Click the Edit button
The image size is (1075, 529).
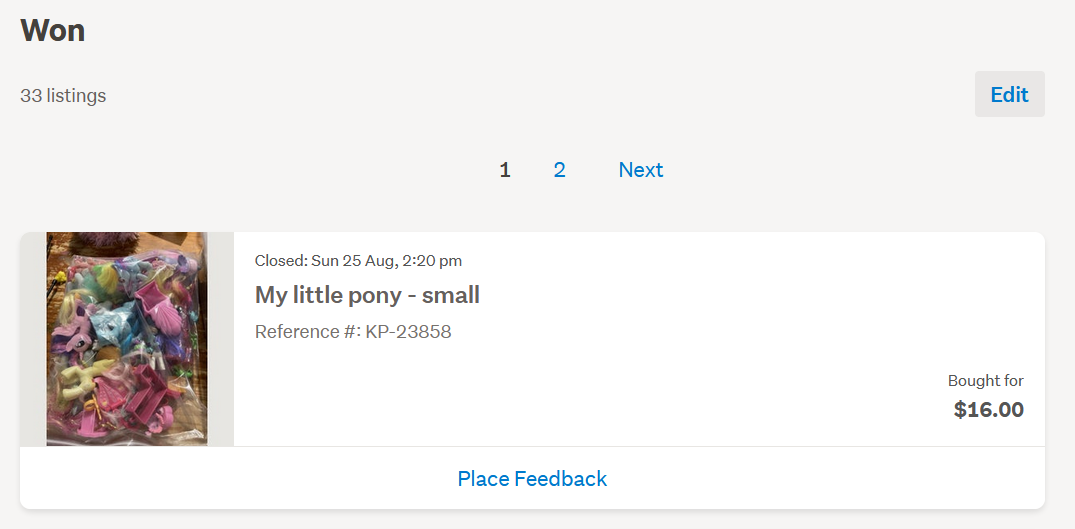pos(1009,94)
